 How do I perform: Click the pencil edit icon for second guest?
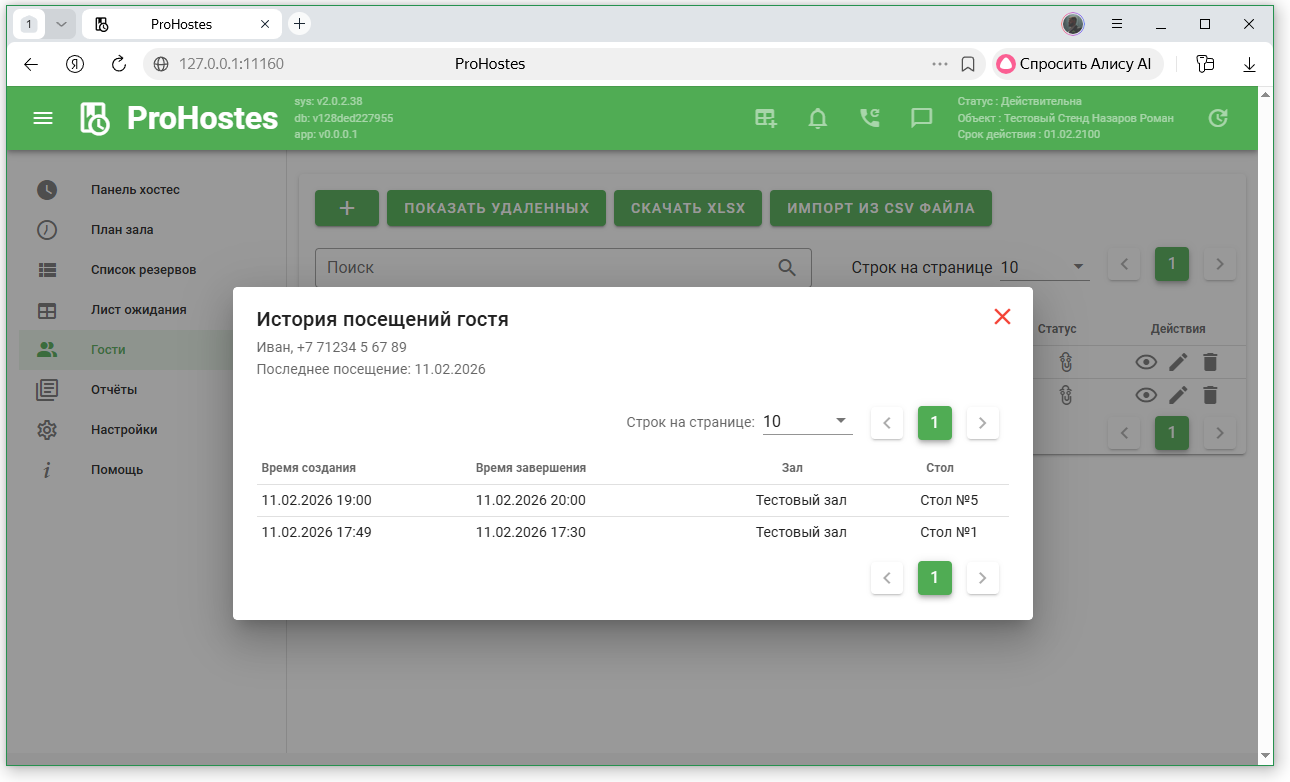point(1178,395)
